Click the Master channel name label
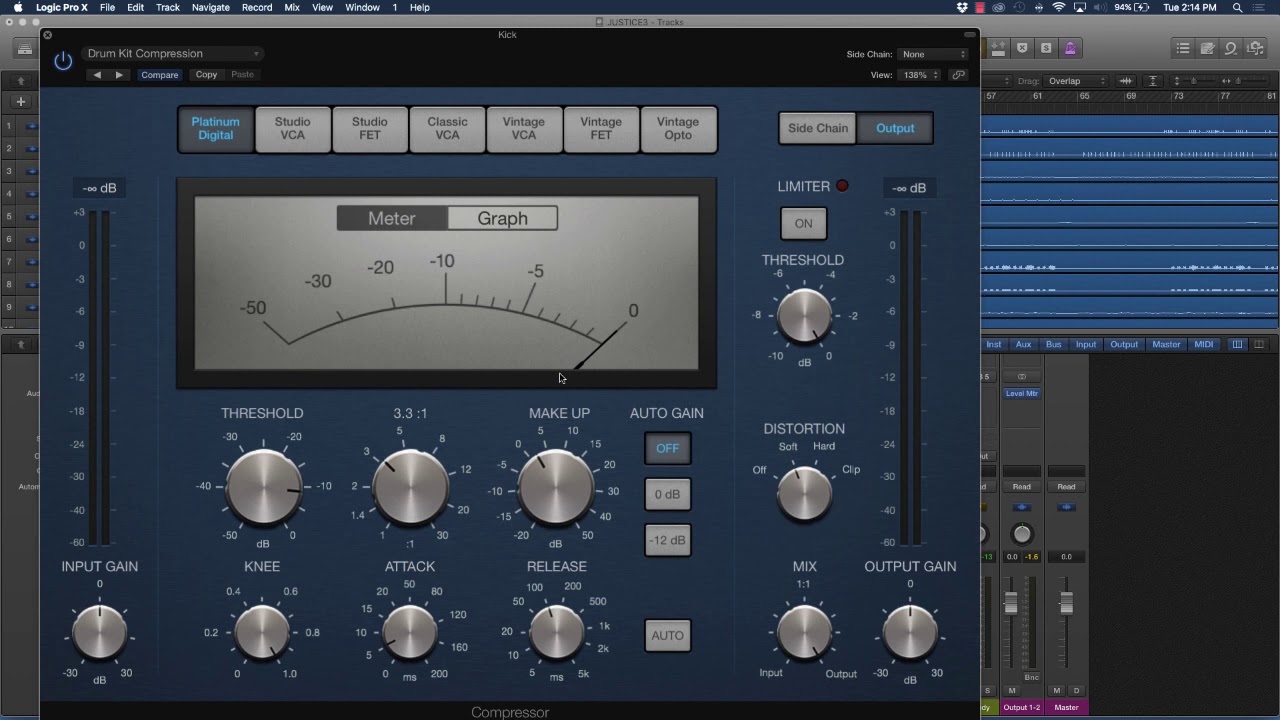The height and width of the screenshot is (720, 1280). (x=1066, y=707)
